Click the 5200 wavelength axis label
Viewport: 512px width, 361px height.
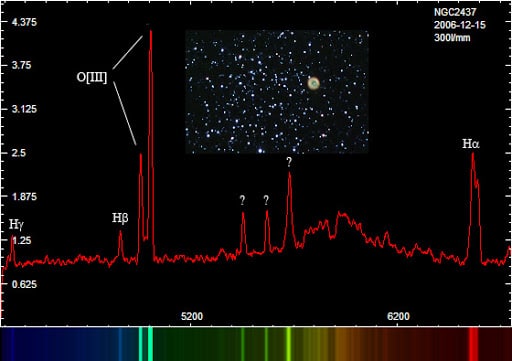pyautogui.click(x=192, y=316)
